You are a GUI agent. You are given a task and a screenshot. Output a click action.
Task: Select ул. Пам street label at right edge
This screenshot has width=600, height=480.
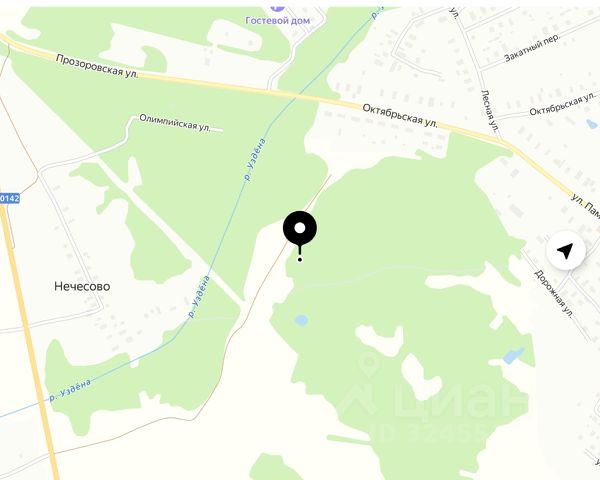(x=585, y=206)
